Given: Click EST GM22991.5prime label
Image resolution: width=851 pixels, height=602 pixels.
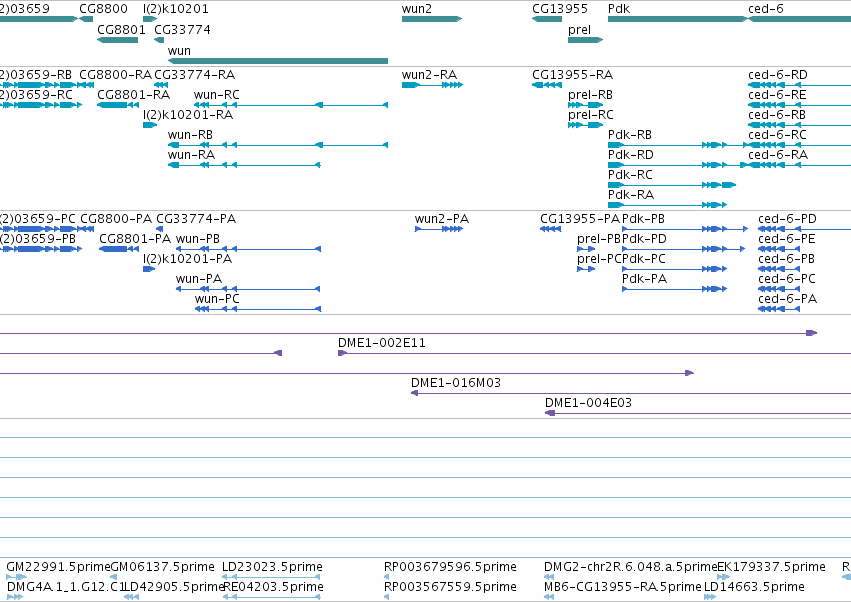Looking at the screenshot, I should pyautogui.click(x=58, y=567).
